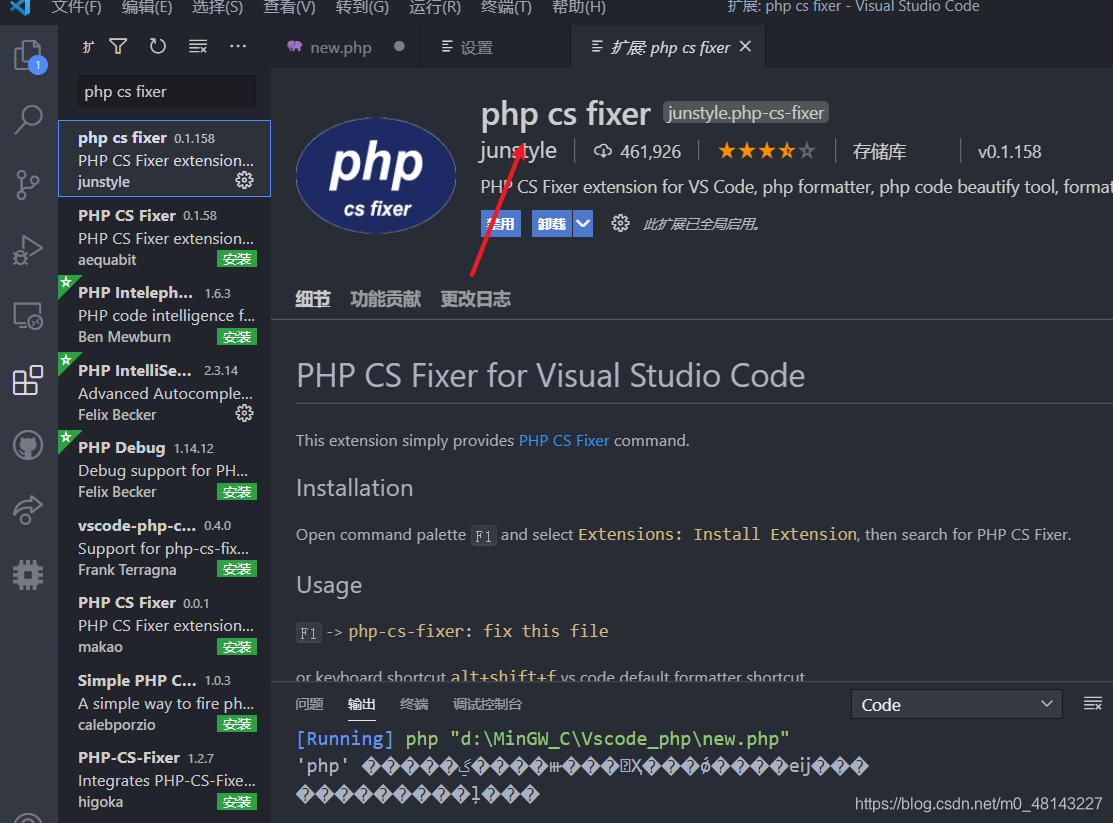Install higoka PHP-CS-Fixer extension
This screenshot has width=1113, height=823.
click(x=236, y=802)
